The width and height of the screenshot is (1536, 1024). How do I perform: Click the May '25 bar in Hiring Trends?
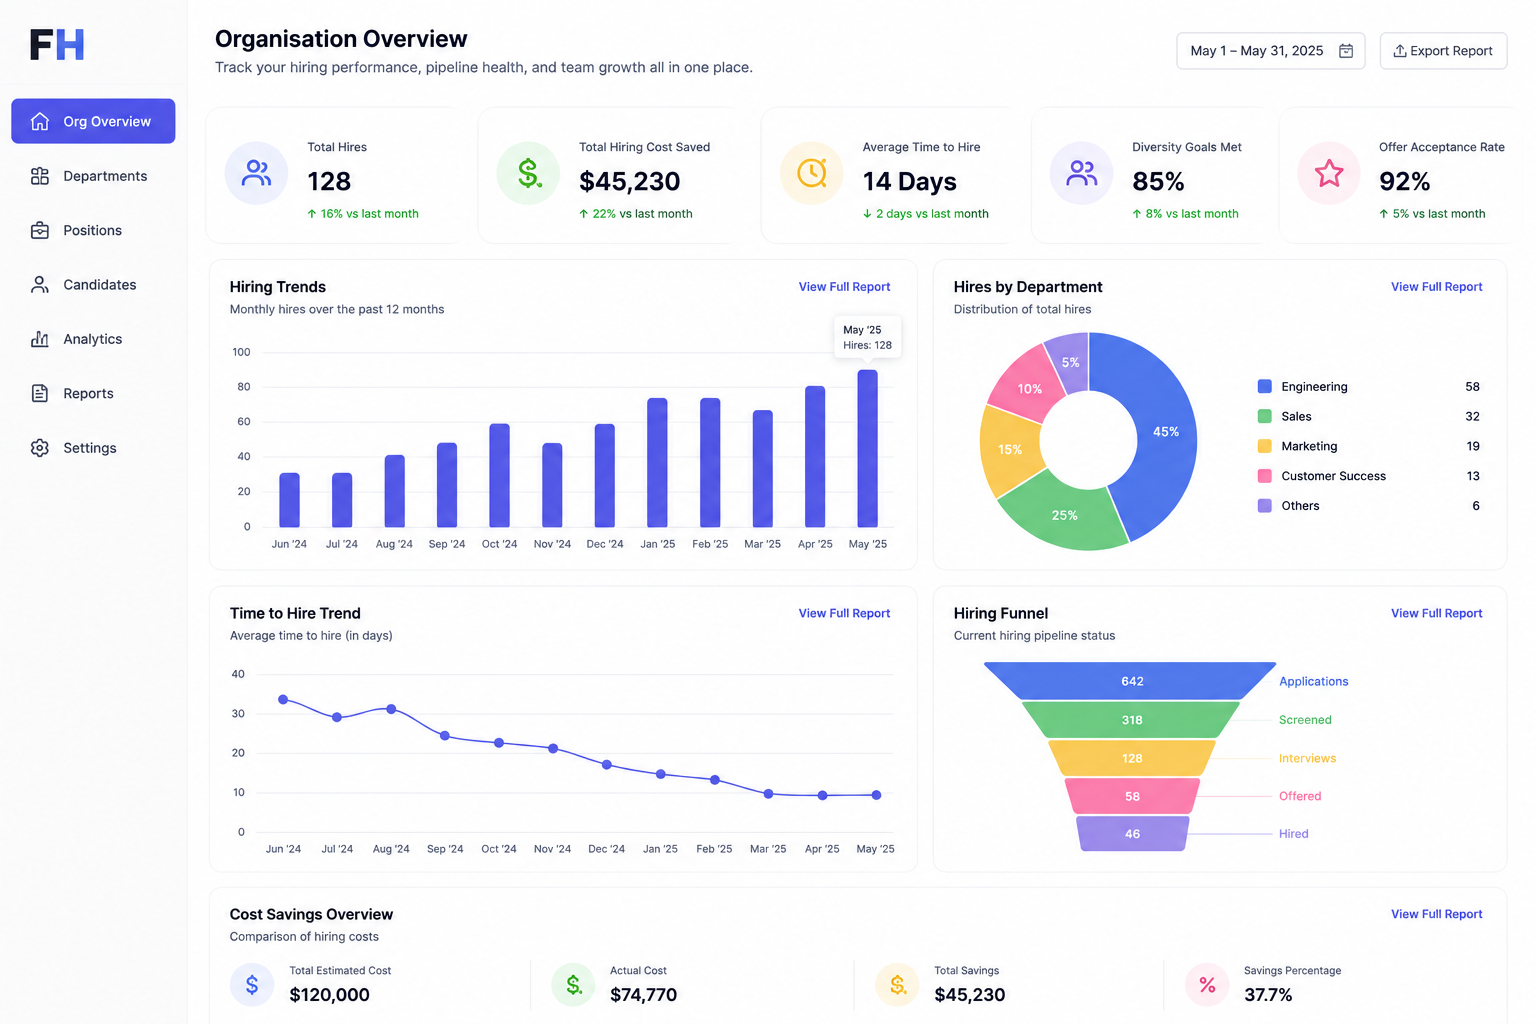tap(868, 449)
